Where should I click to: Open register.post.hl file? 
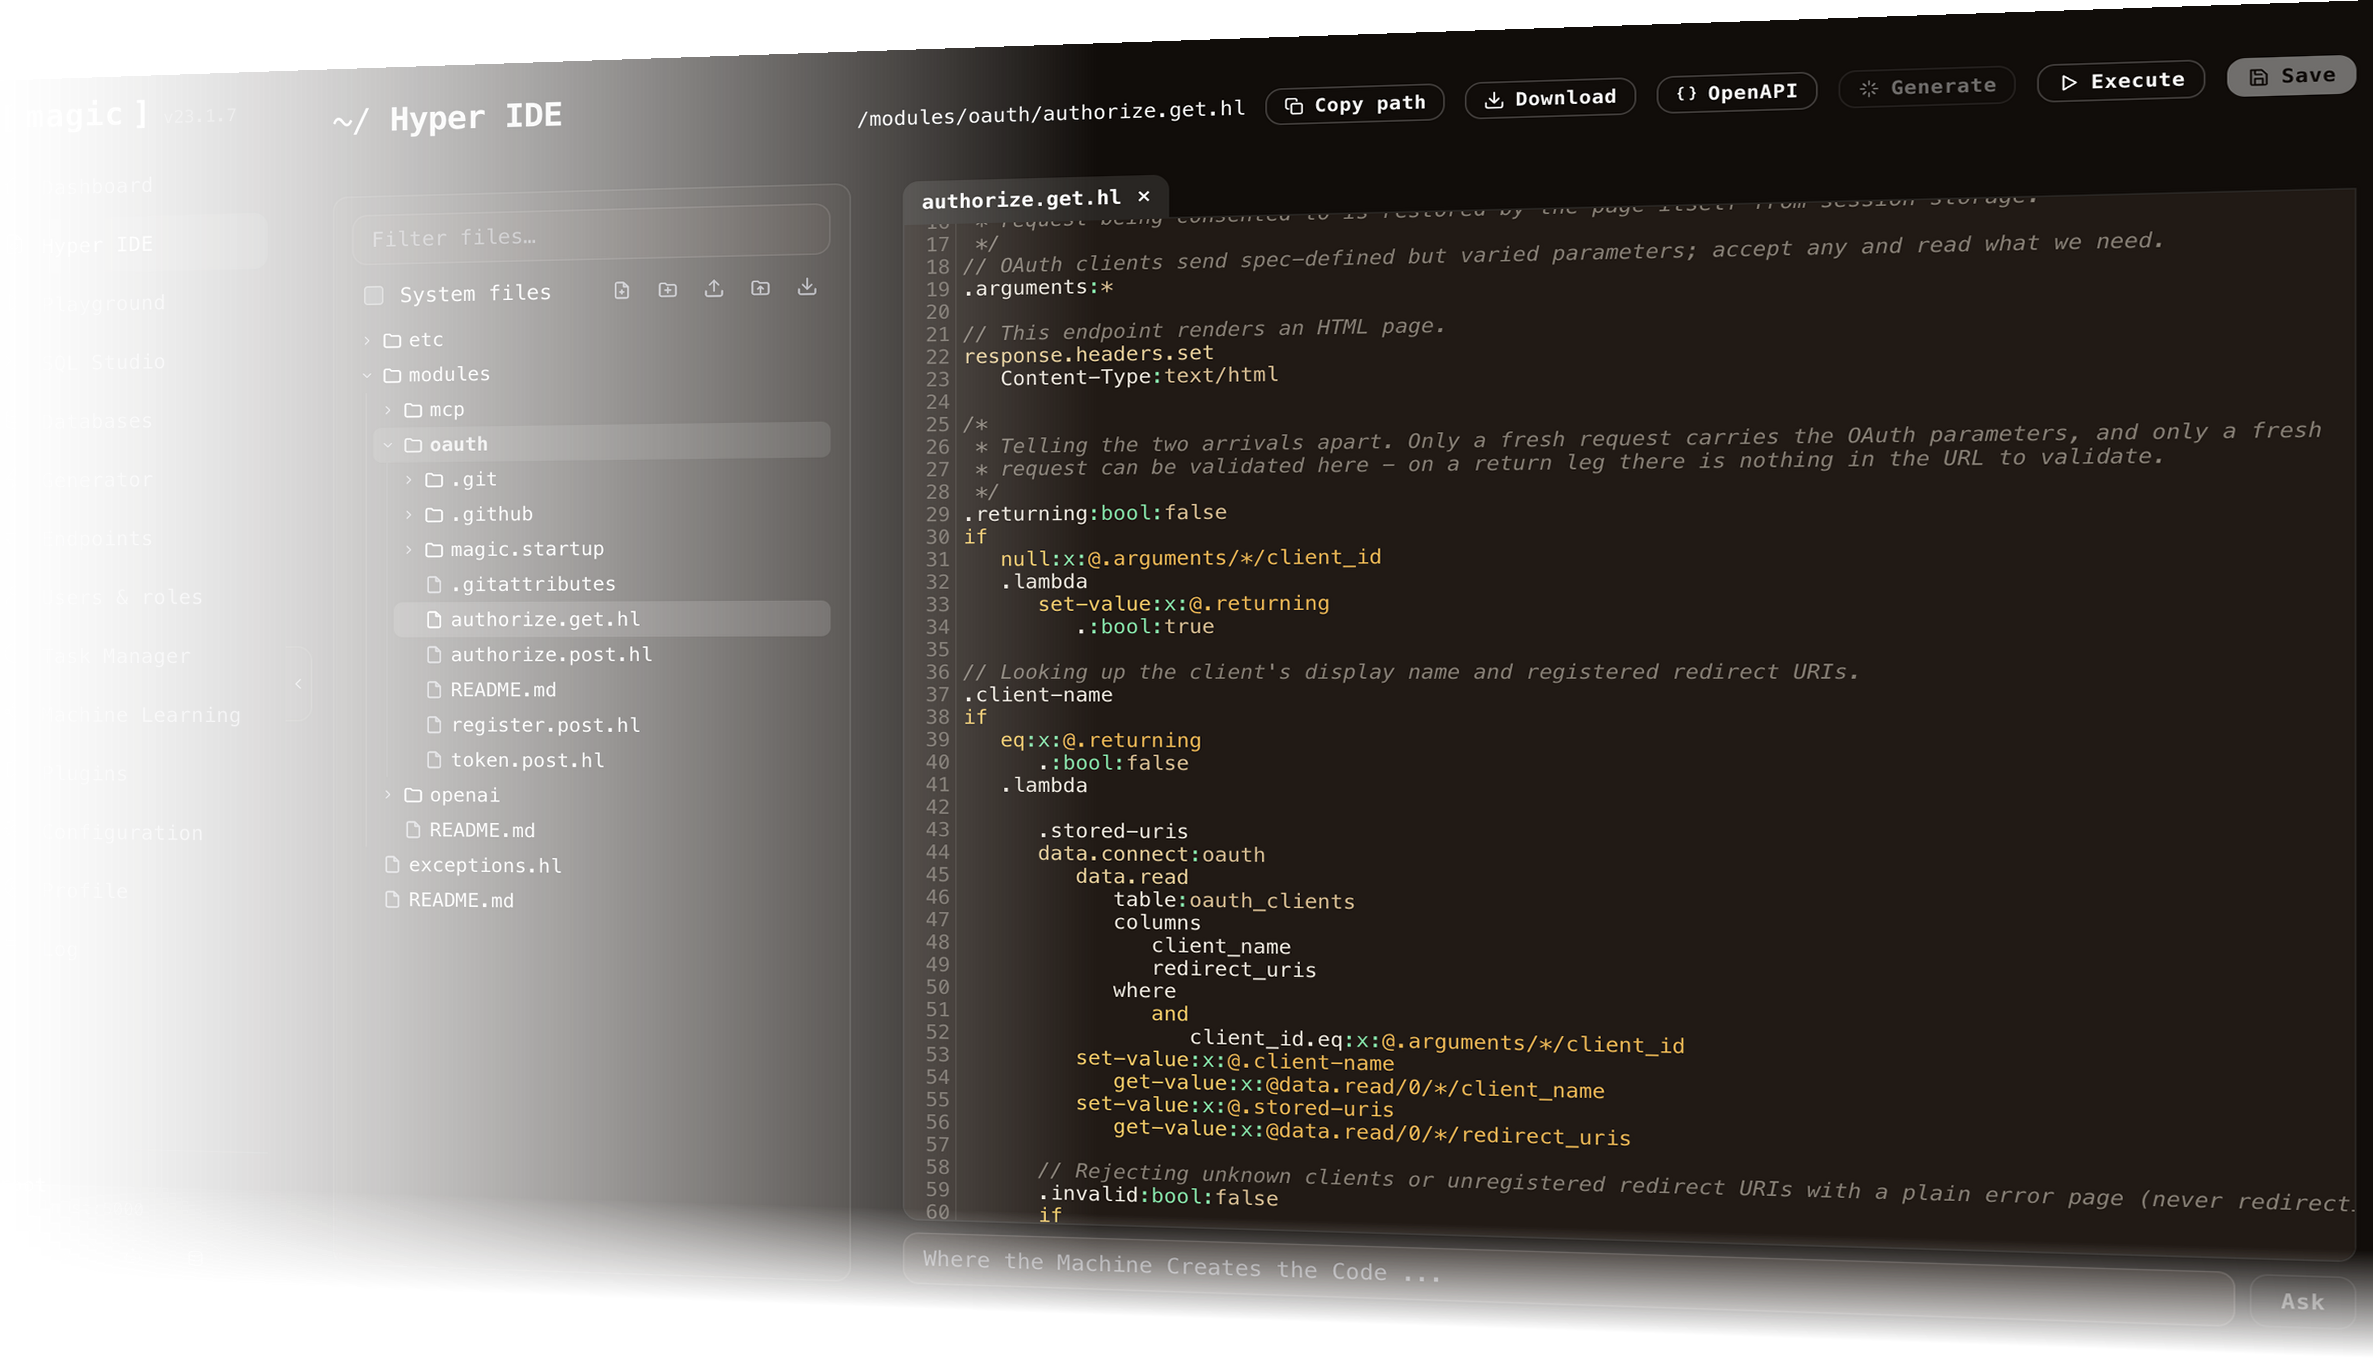pos(545,725)
